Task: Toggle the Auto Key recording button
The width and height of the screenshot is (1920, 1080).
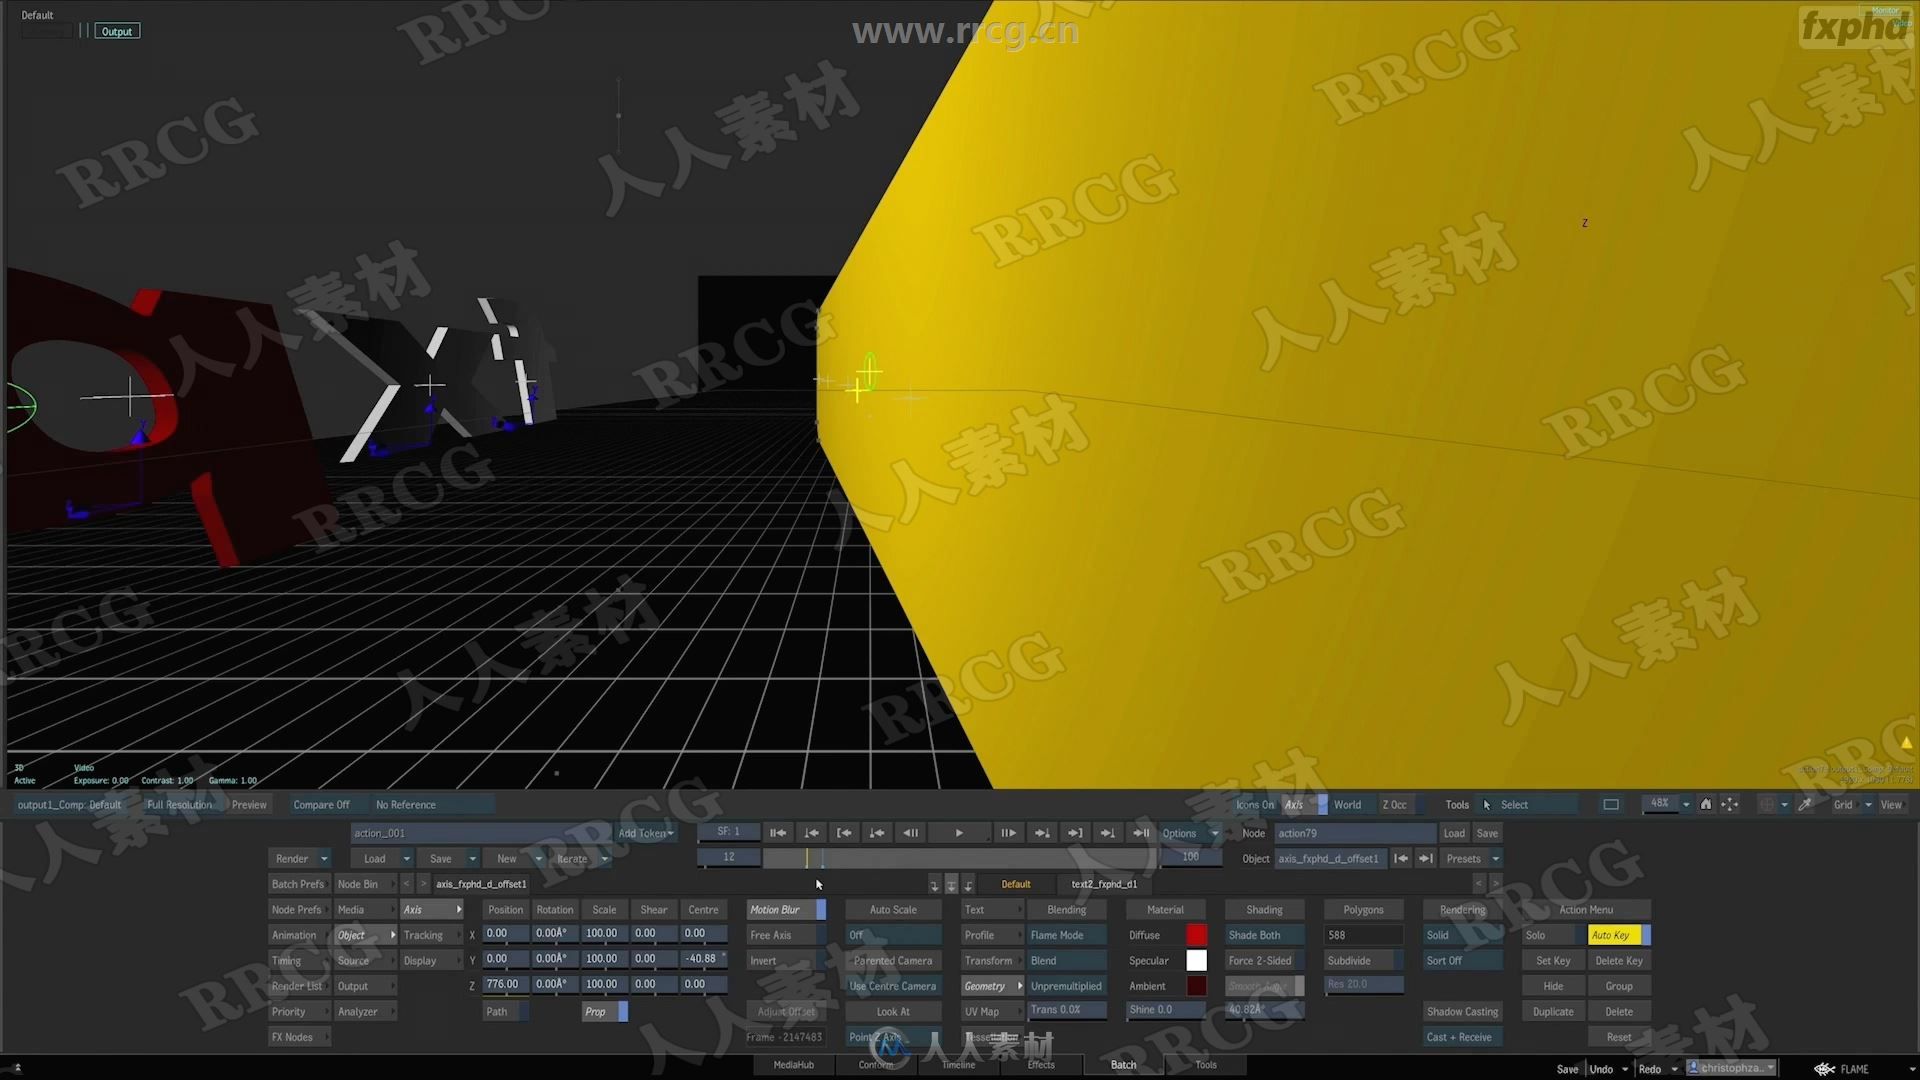Action: click(1611, 934)
